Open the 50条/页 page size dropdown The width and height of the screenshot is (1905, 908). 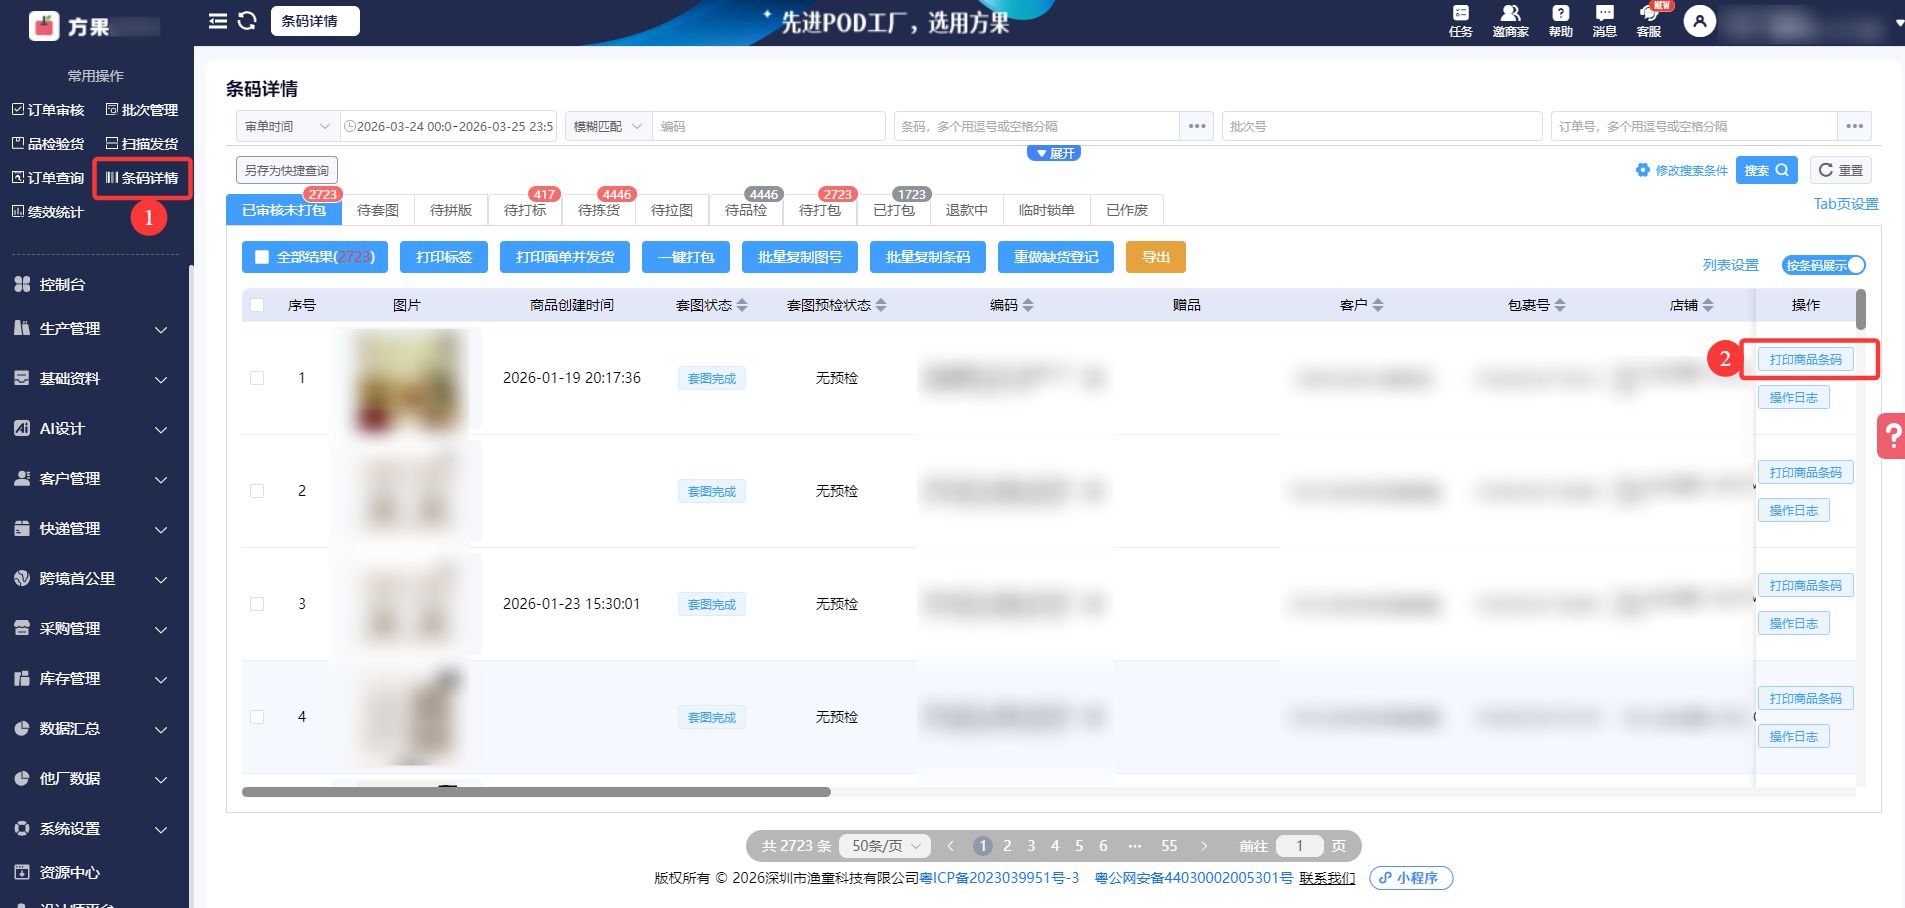click(885, 846)
